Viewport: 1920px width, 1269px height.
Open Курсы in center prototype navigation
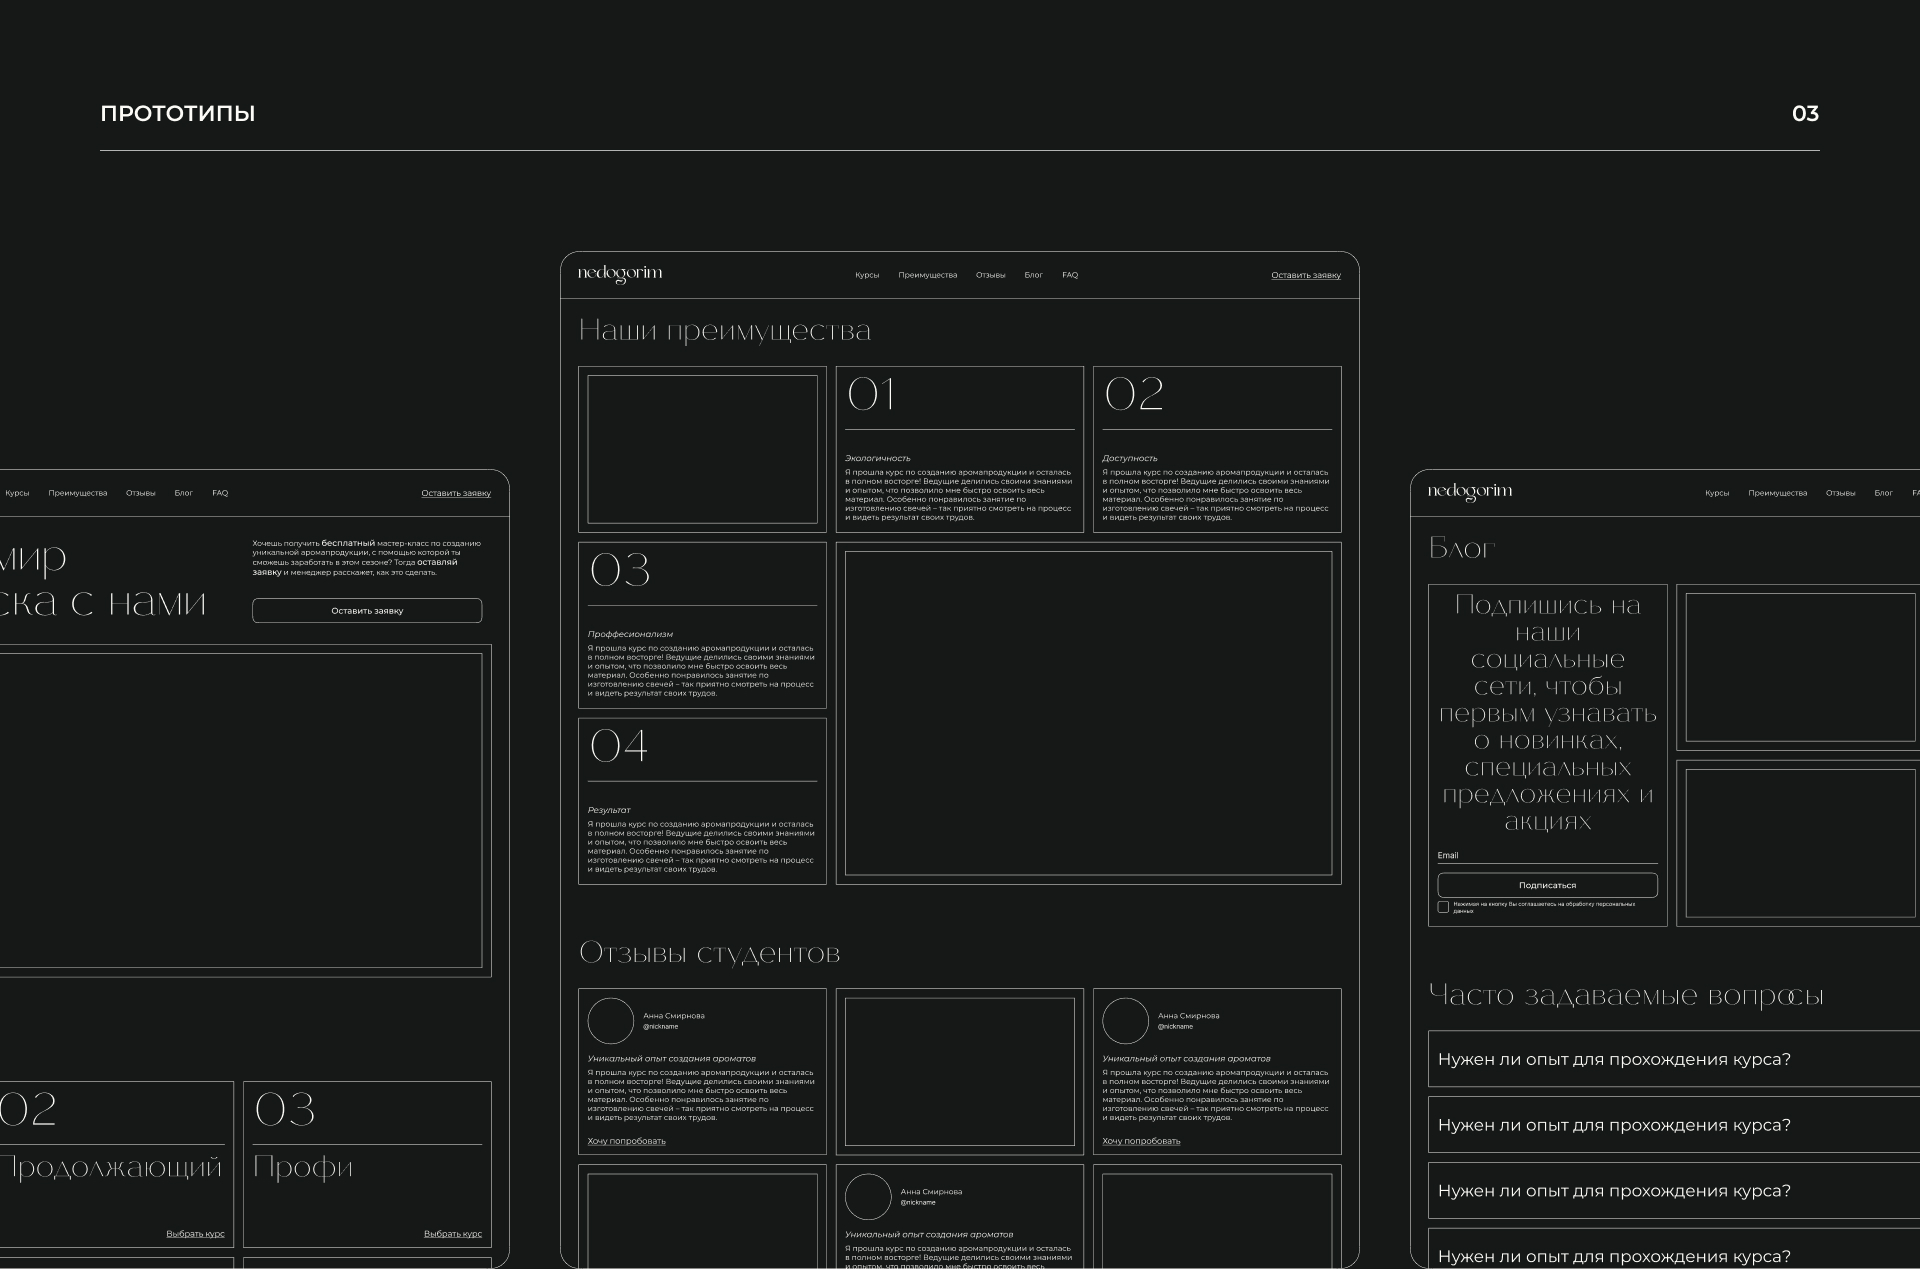(x=867, y=275)
